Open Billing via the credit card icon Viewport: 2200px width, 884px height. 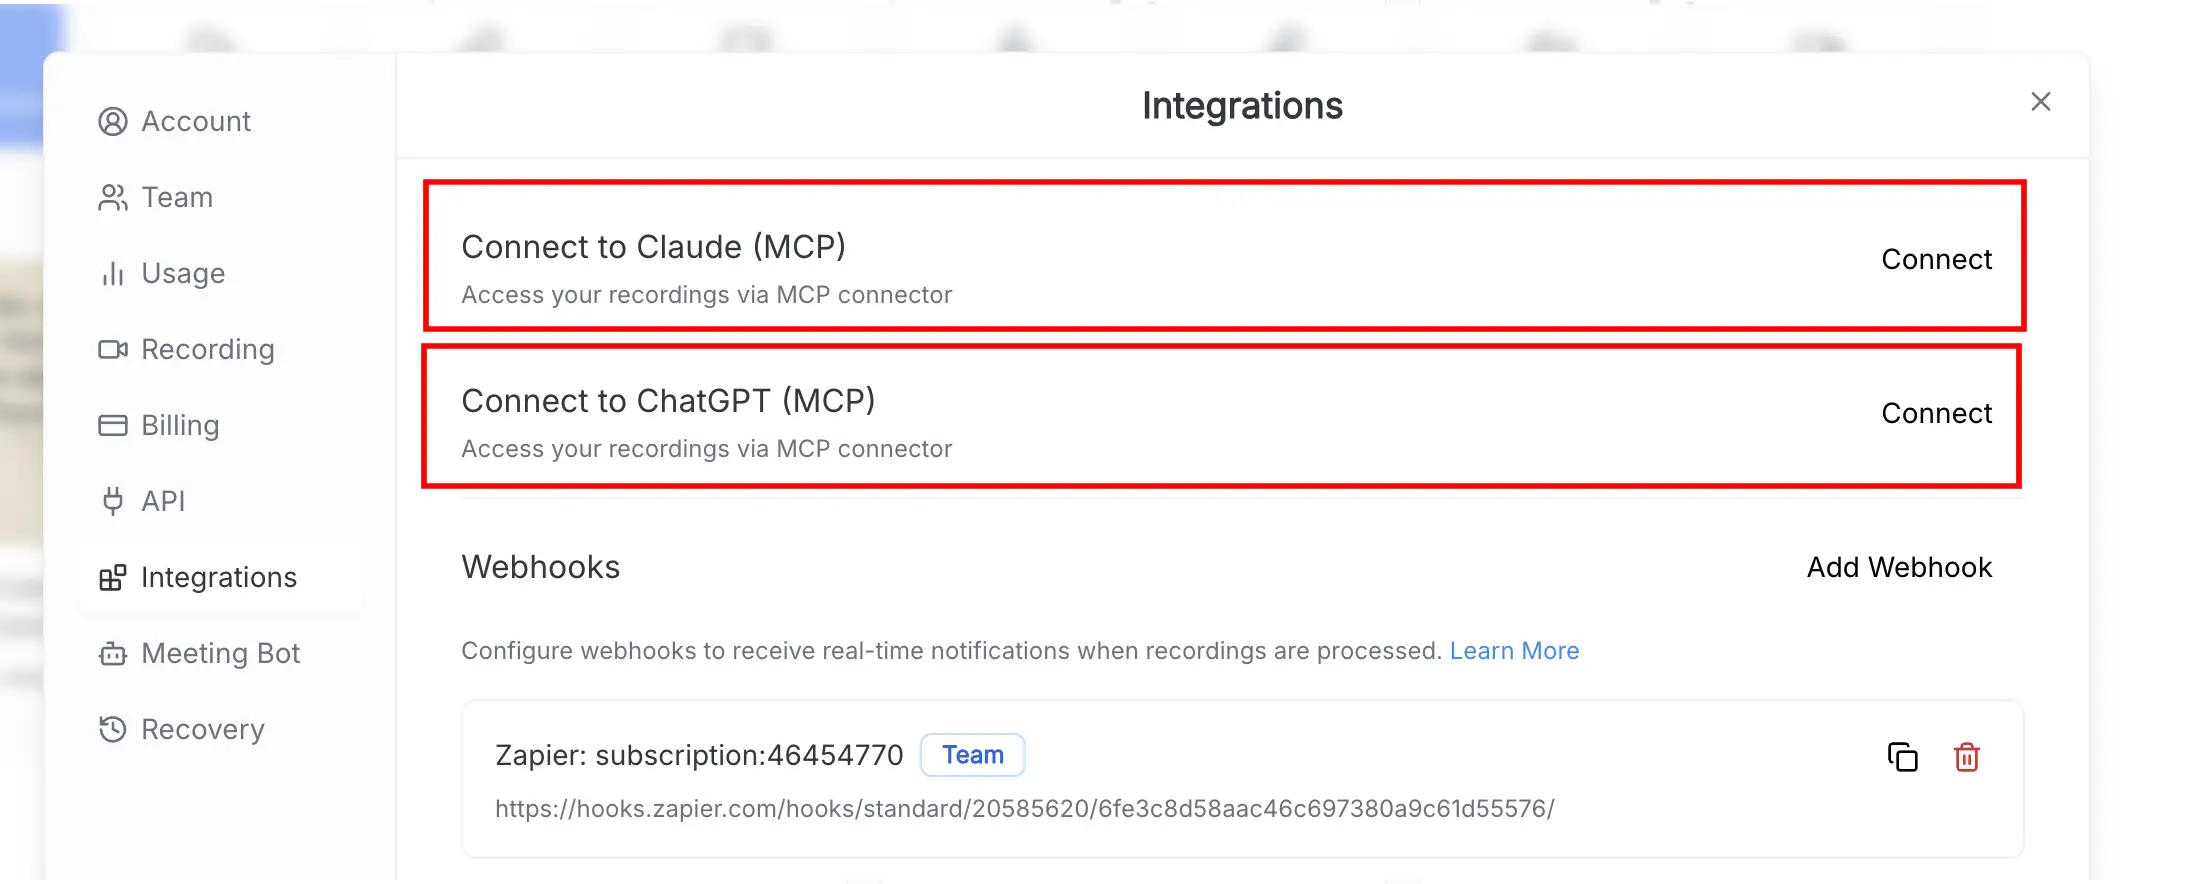(113, 425)
